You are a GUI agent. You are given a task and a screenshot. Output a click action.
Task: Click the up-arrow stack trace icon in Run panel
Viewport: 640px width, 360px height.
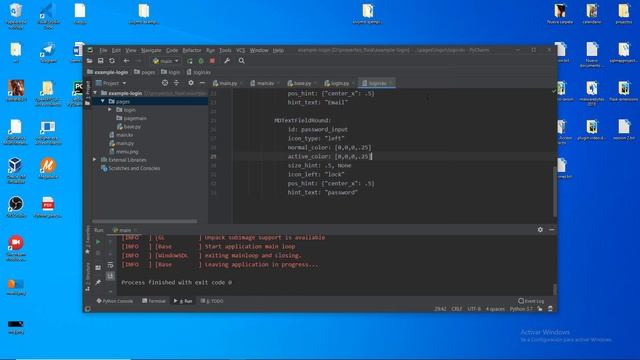110,242
